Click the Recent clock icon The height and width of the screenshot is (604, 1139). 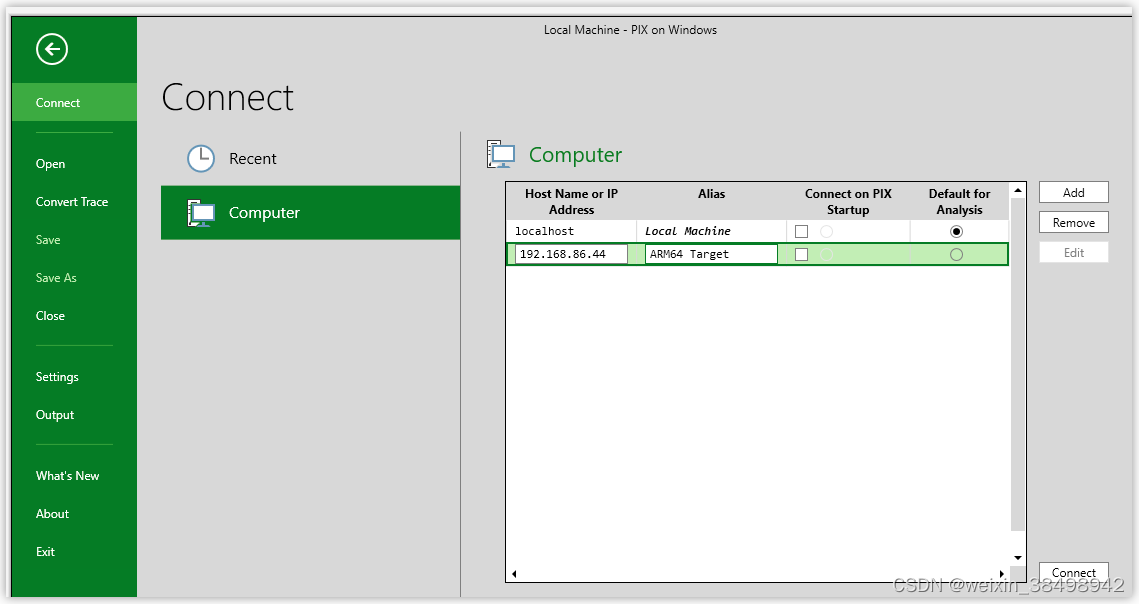coord(201,158)
